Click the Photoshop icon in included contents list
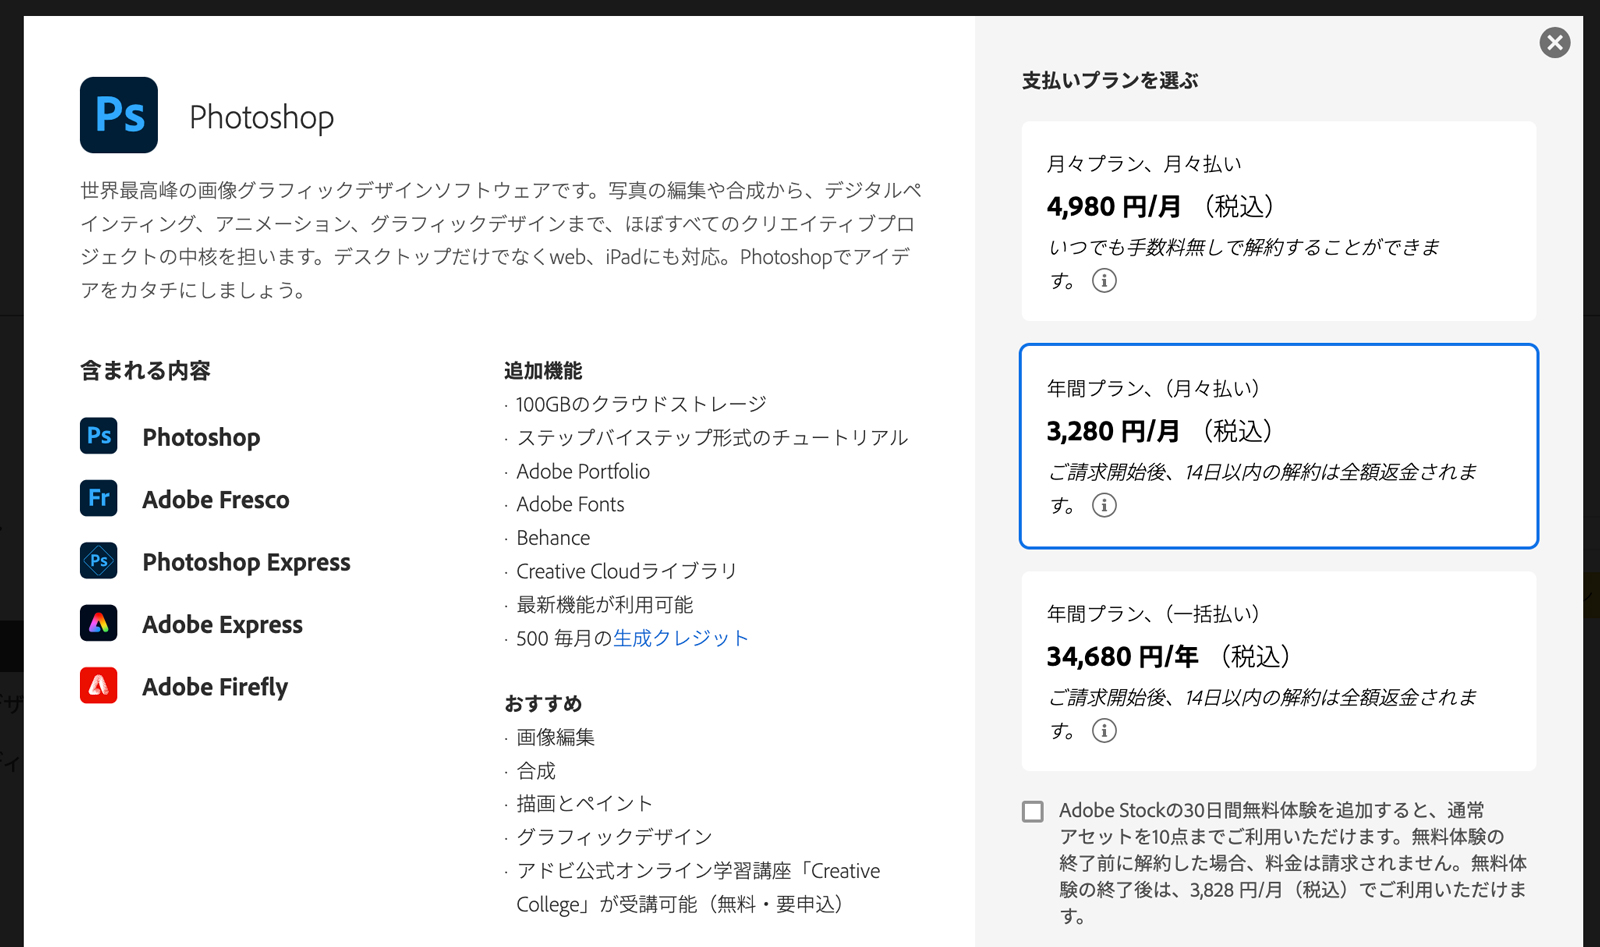1600x947 pixels. click(x=99, y=436)
